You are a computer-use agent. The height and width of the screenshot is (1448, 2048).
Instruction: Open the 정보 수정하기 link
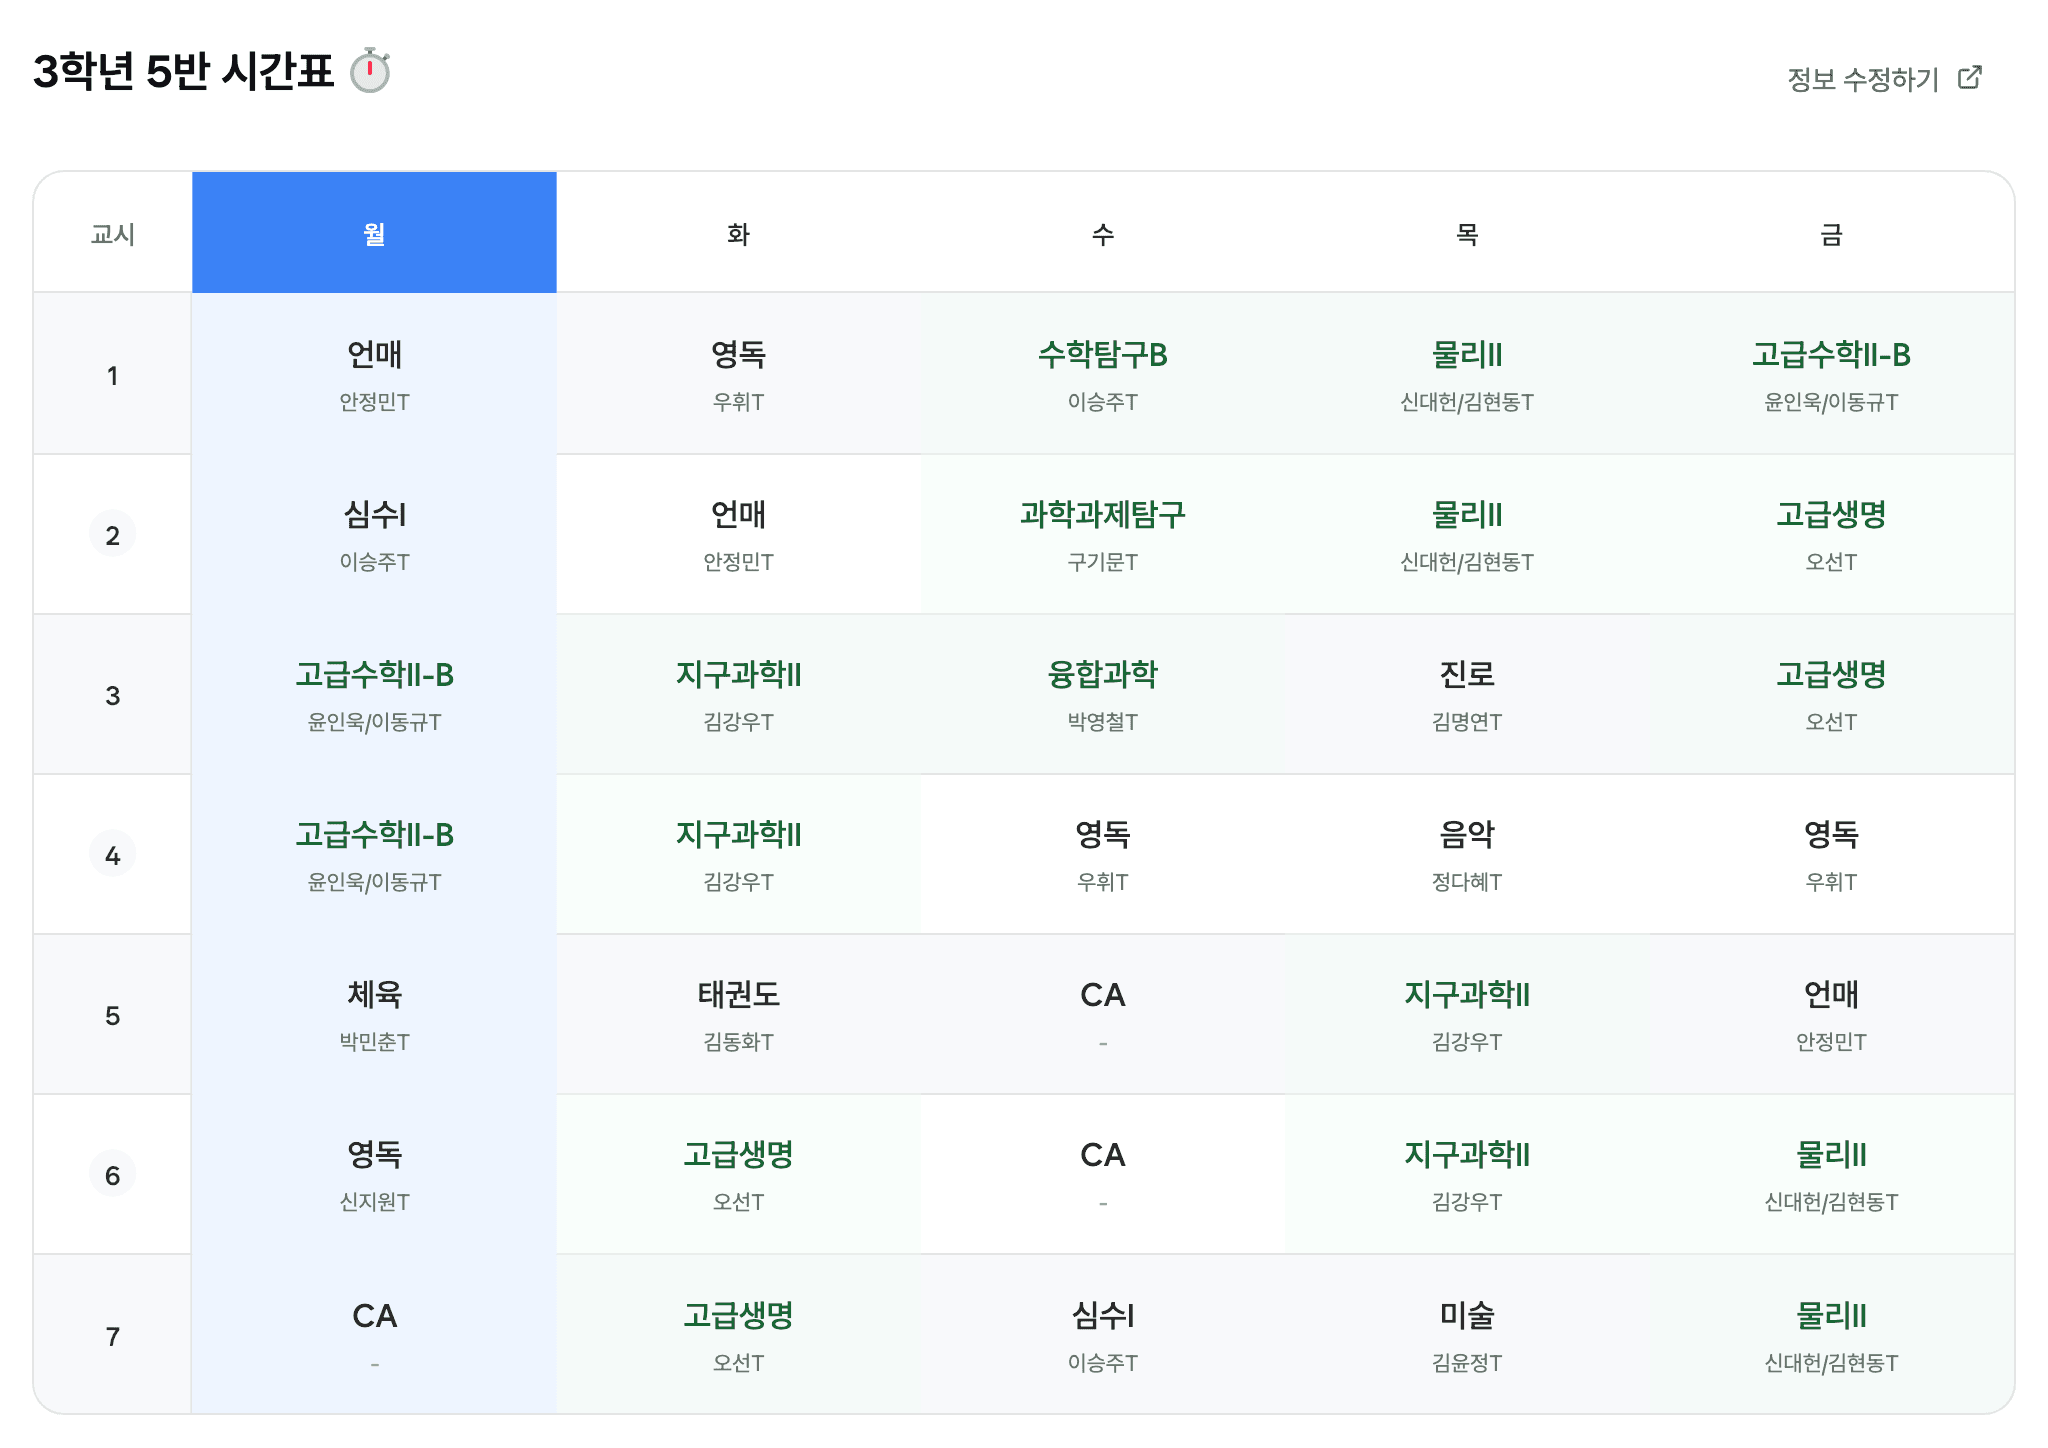[1862, 79]
